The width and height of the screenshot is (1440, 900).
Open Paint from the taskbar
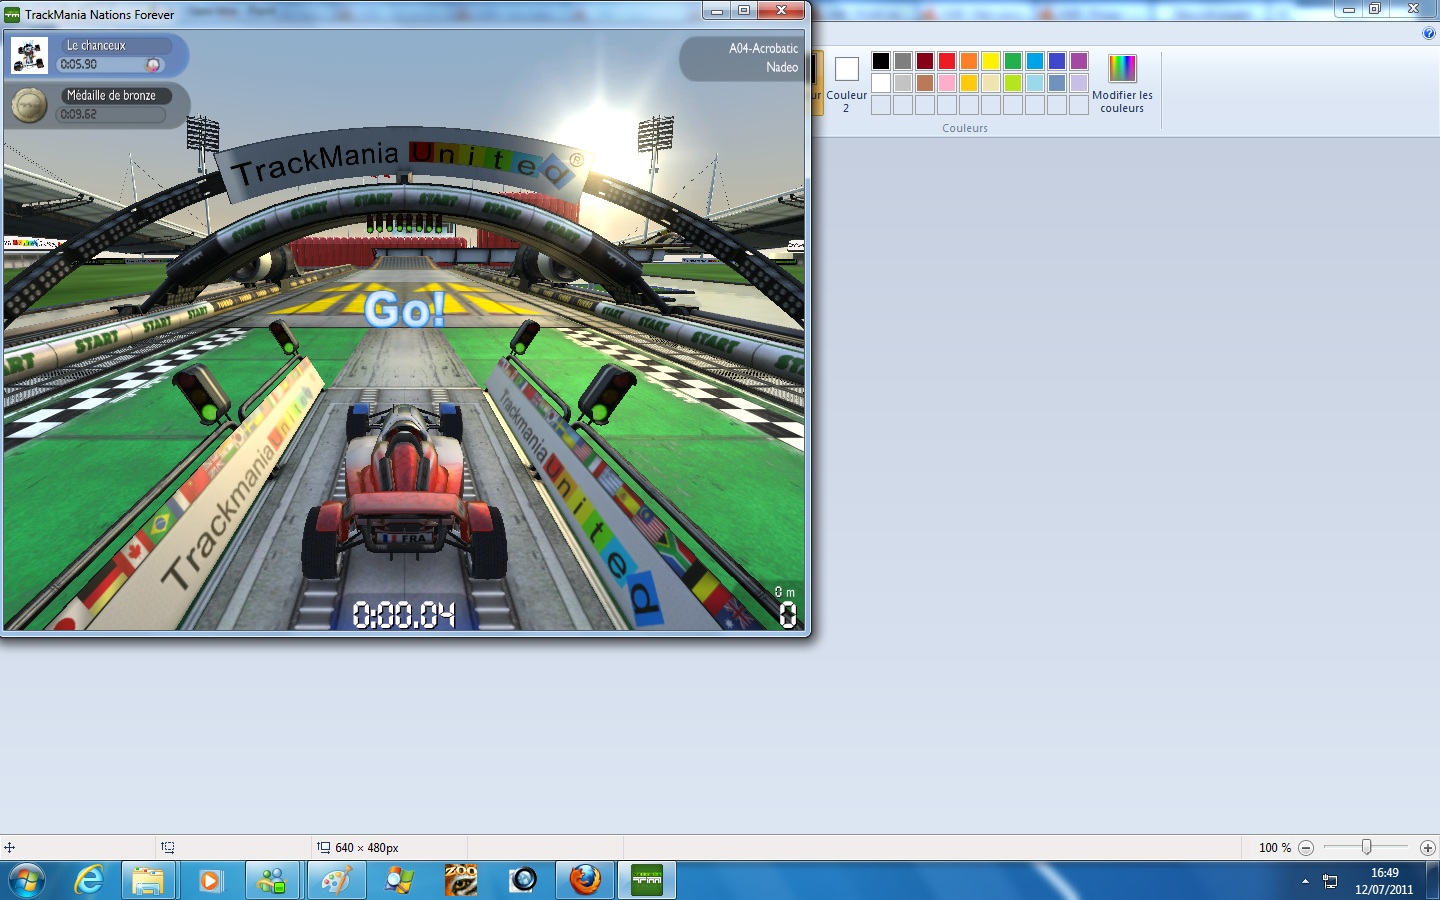(335, 880)
